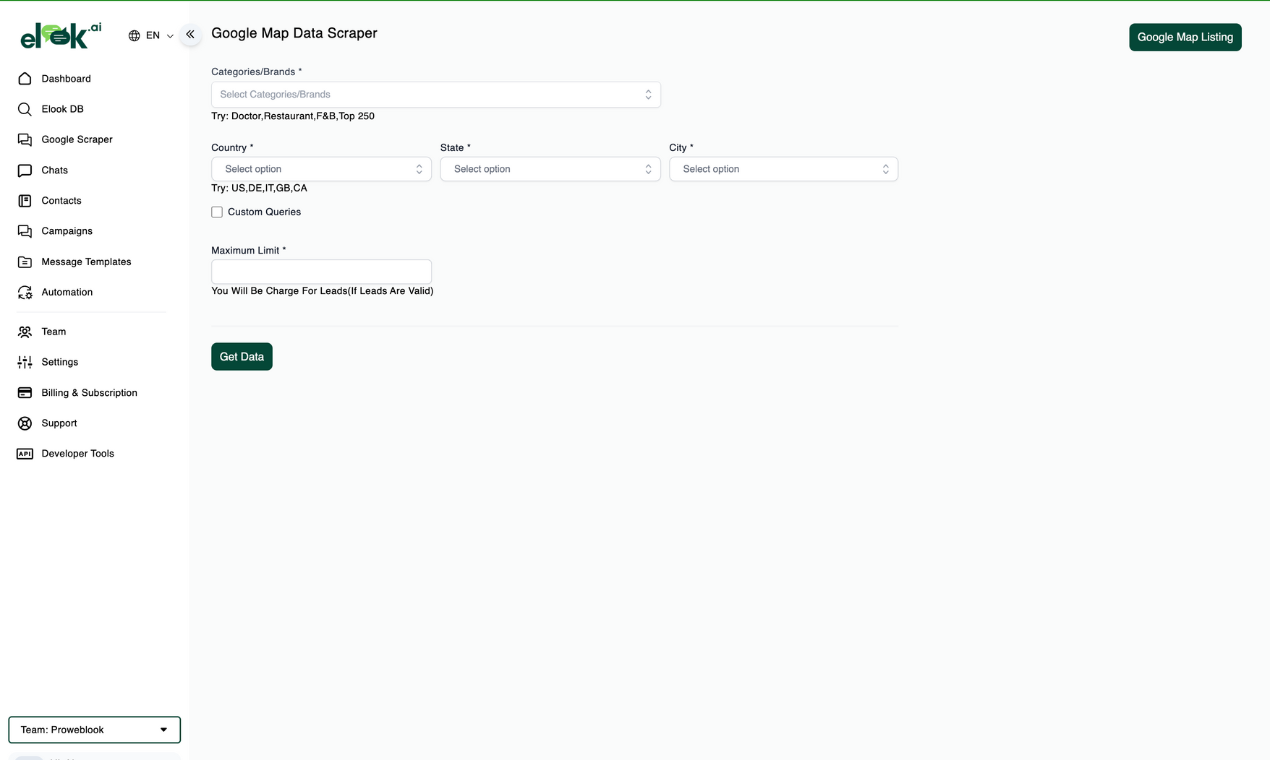Screen dimensions: 1270x760
Task: Go to Dashboard in sidebar
Action: coord(66,79)
